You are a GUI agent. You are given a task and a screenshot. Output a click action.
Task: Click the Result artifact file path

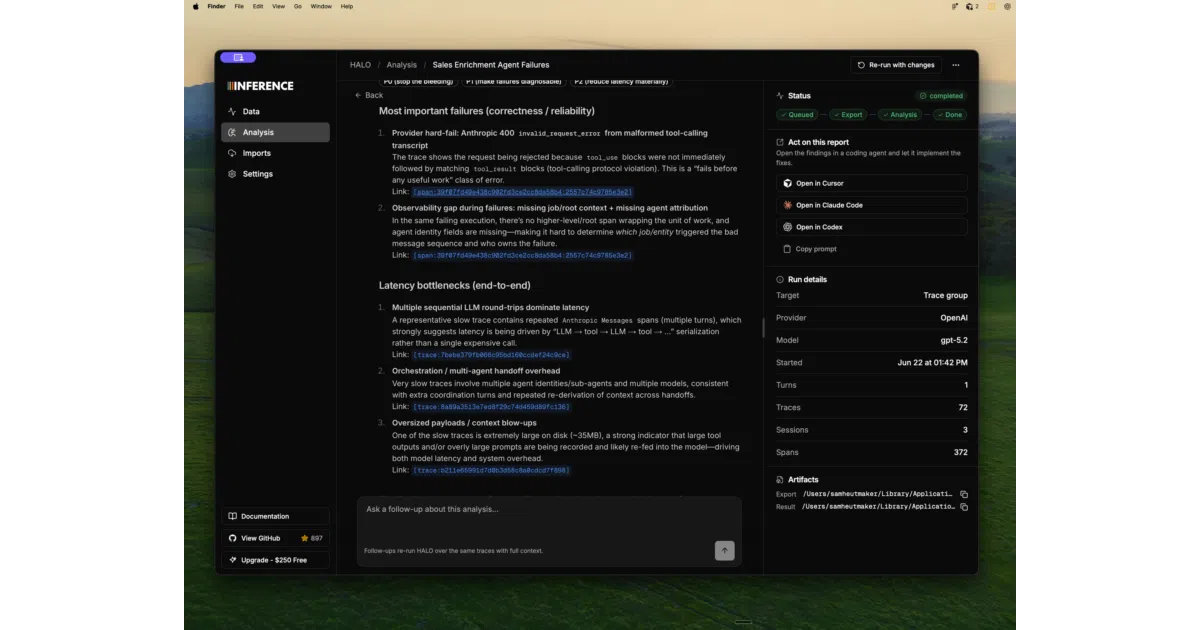(878, 507)
